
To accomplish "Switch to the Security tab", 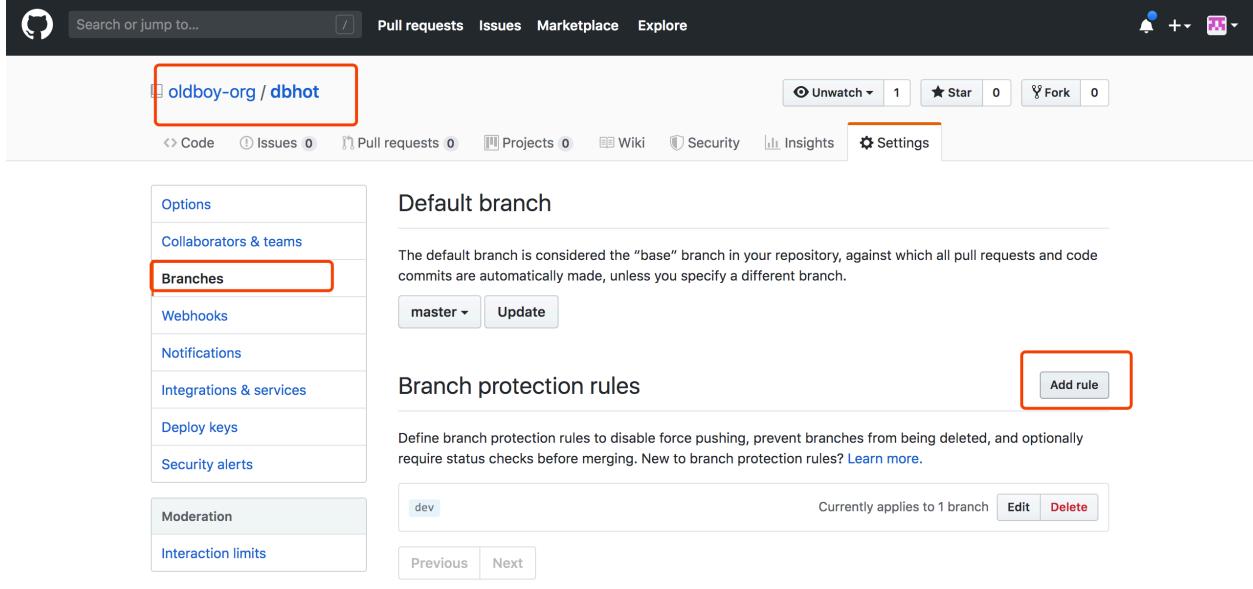I will tap(703, 143).
